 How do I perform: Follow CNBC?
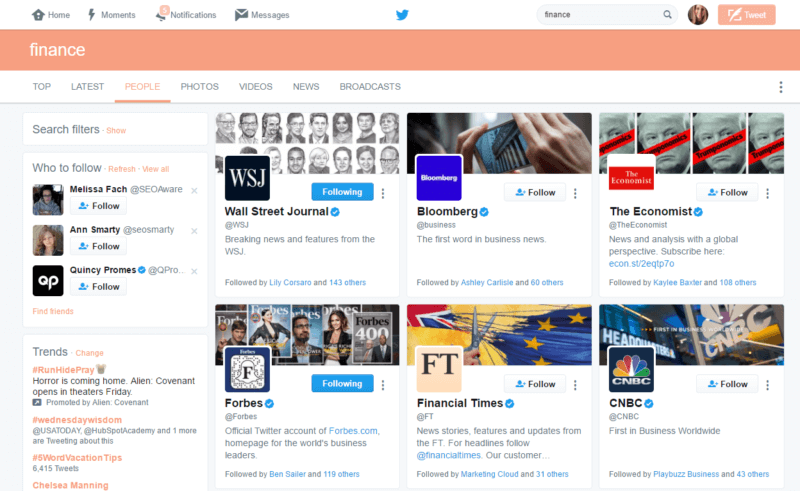[727, 384]
